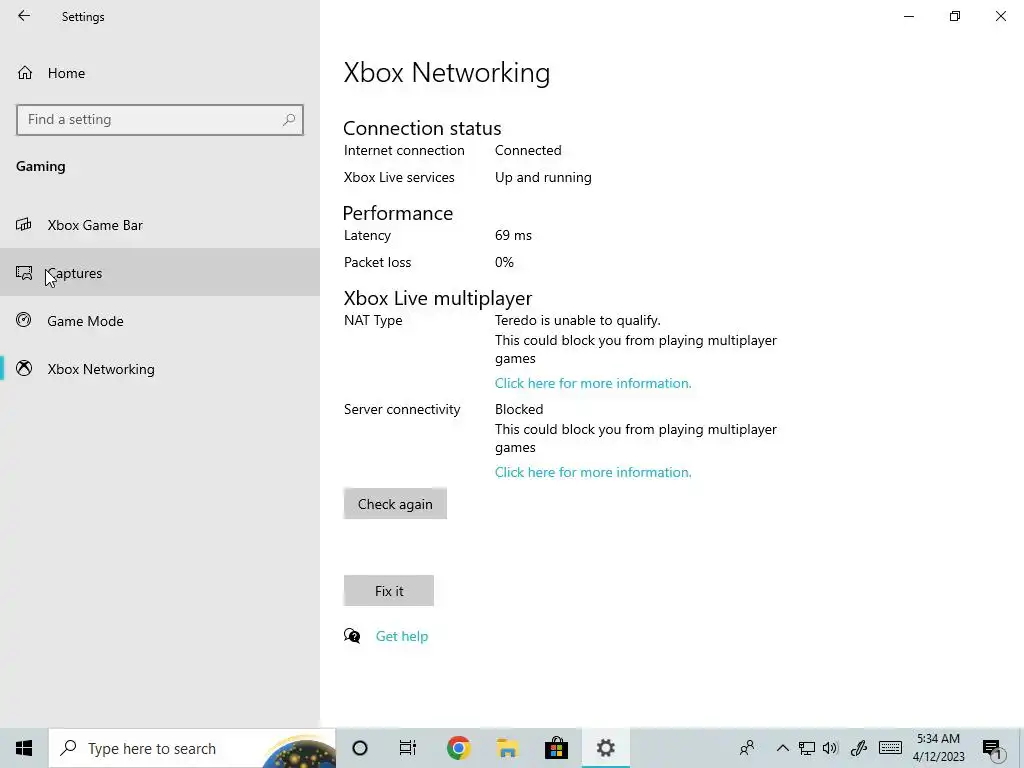Click the Xbox Networking page heading
Viewport: 1024px width, 768px height.
pyautogui.click(x=447, y=72)
